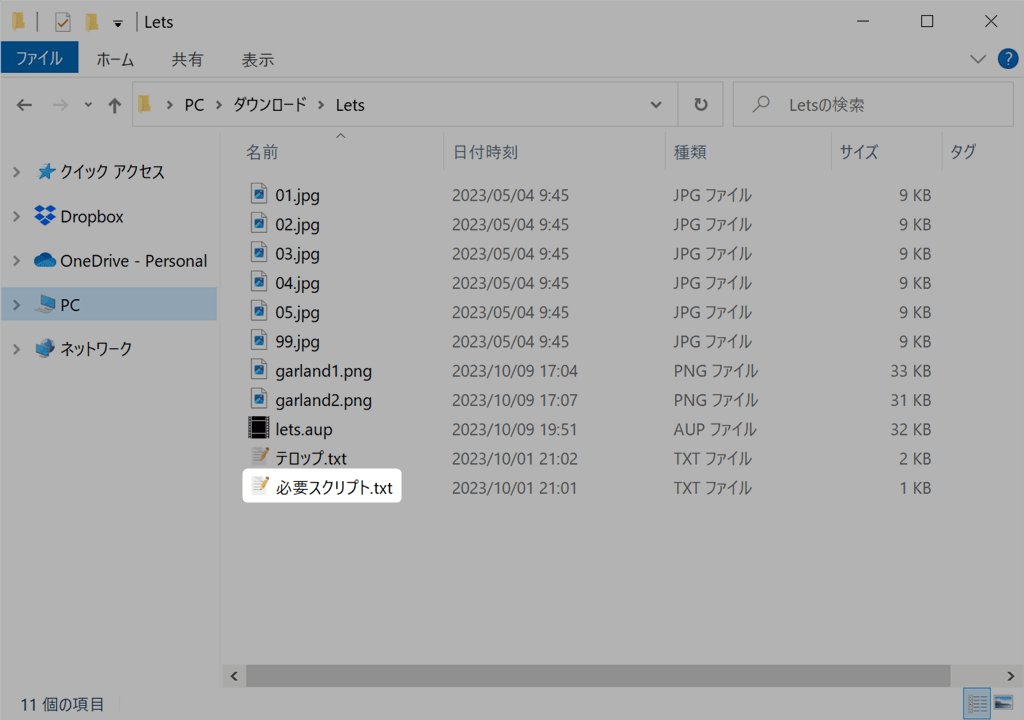The image size is (1024, 720).
Task: Click the クイックアクセス star icon
Action: click(44, 171)
